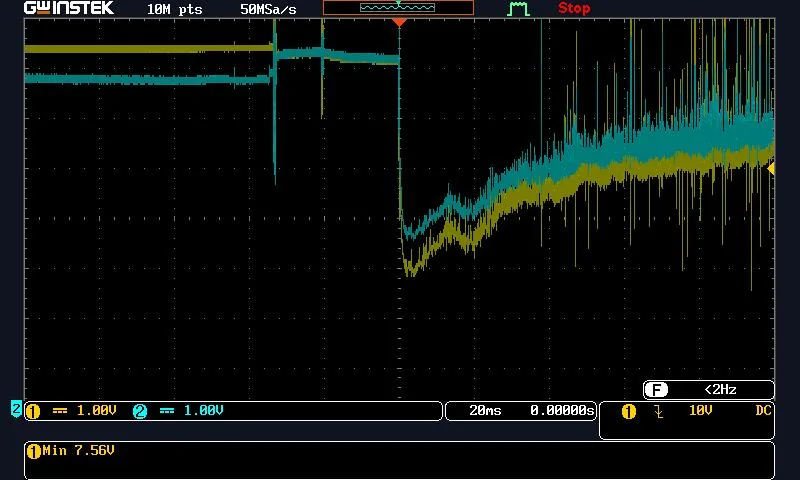Image resolution: width=800 pixels, height=480 pixels.
Task: Click the waveform memory overview bar
Action: pos(398,8)
